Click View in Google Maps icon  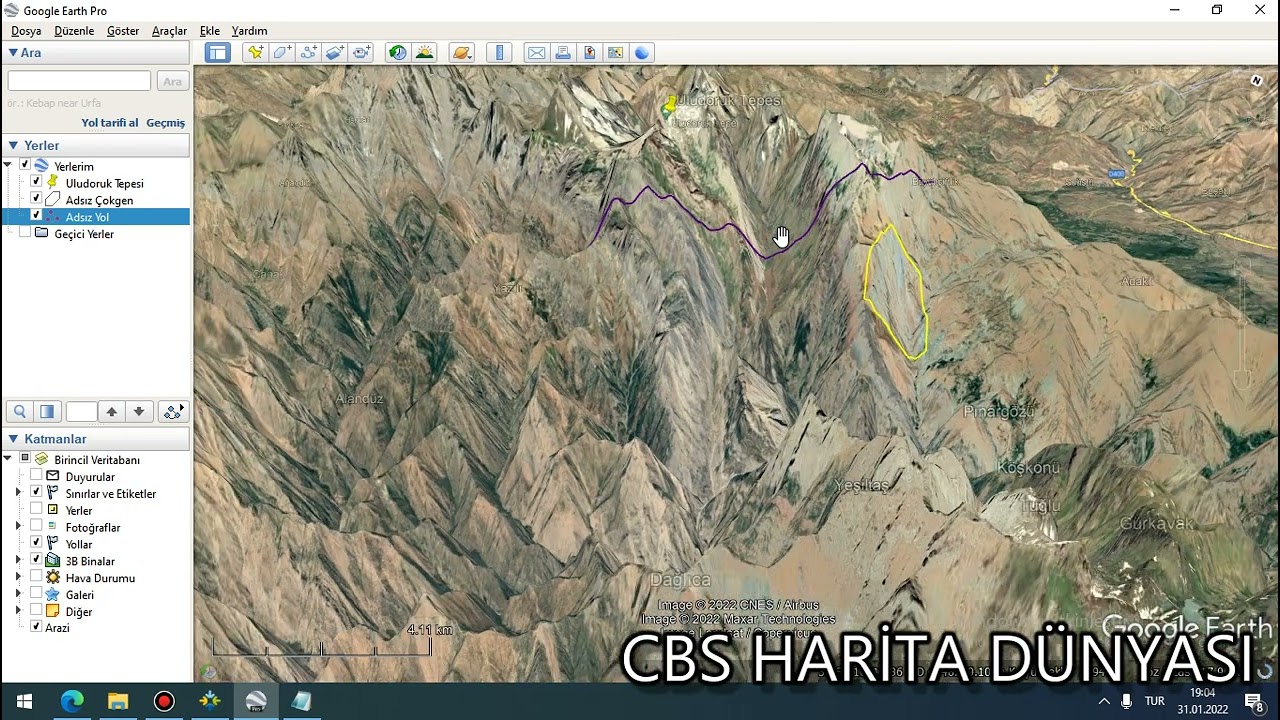[x=615, y=53]
